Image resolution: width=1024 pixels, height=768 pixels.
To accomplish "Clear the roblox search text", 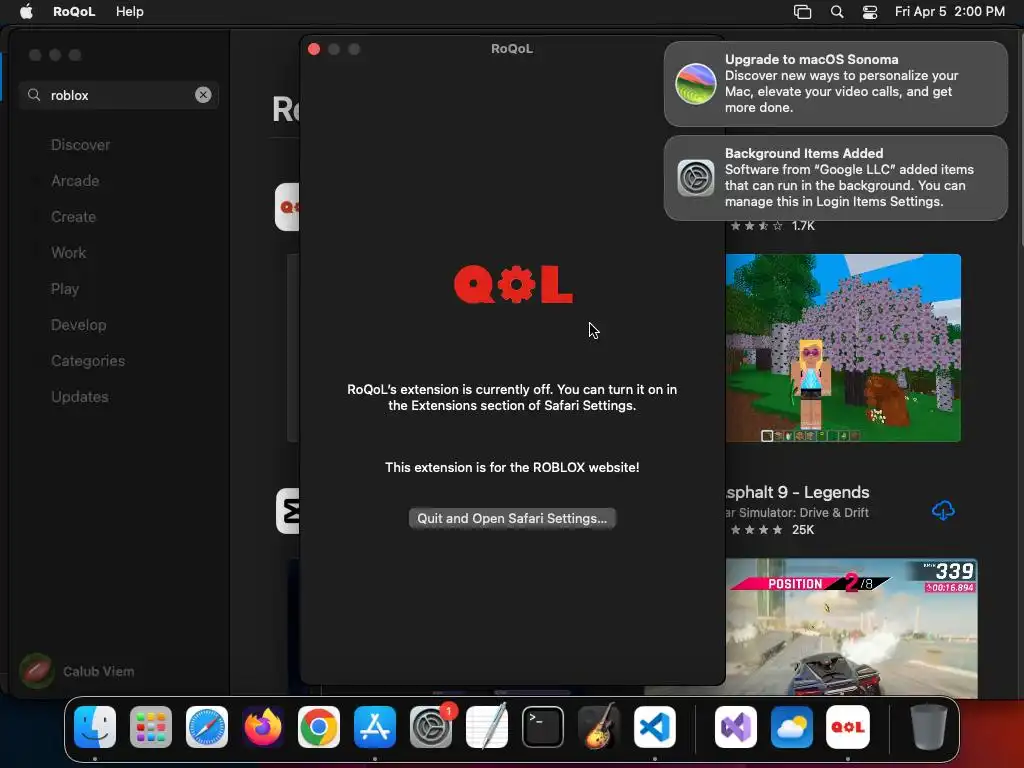I will (x=203, y=95).
